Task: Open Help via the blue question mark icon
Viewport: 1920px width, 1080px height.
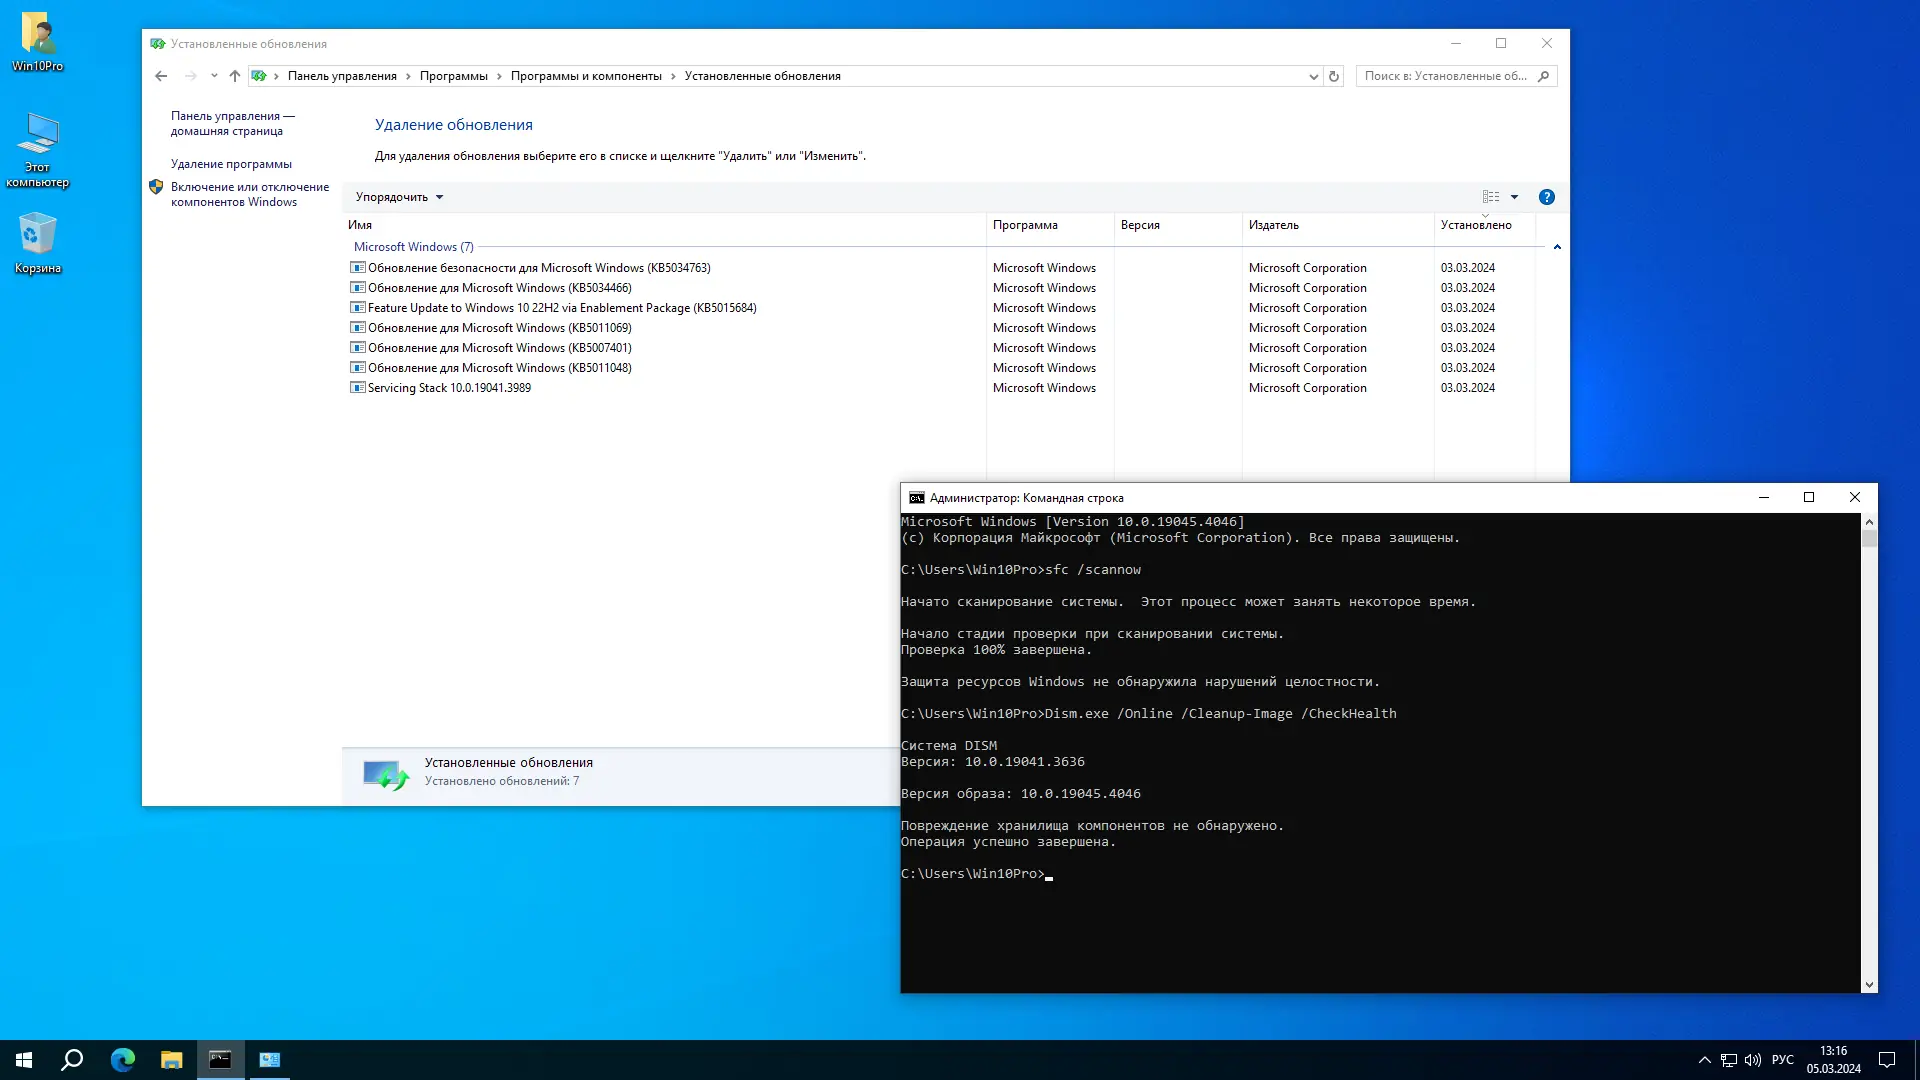Action: click(1547, 196)
